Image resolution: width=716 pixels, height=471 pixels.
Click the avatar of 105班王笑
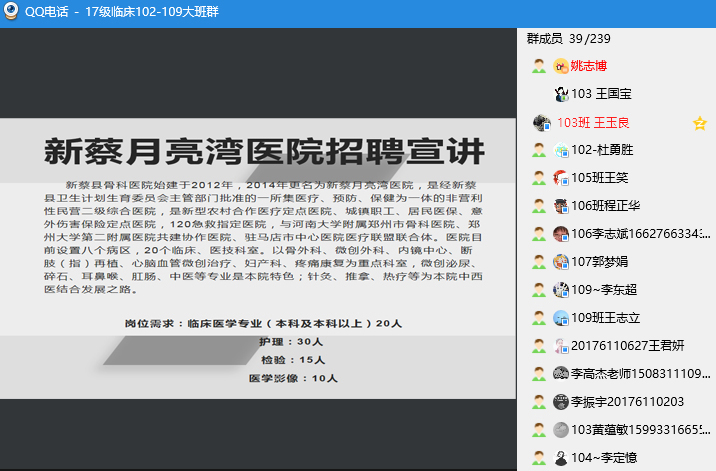(561, 178)
